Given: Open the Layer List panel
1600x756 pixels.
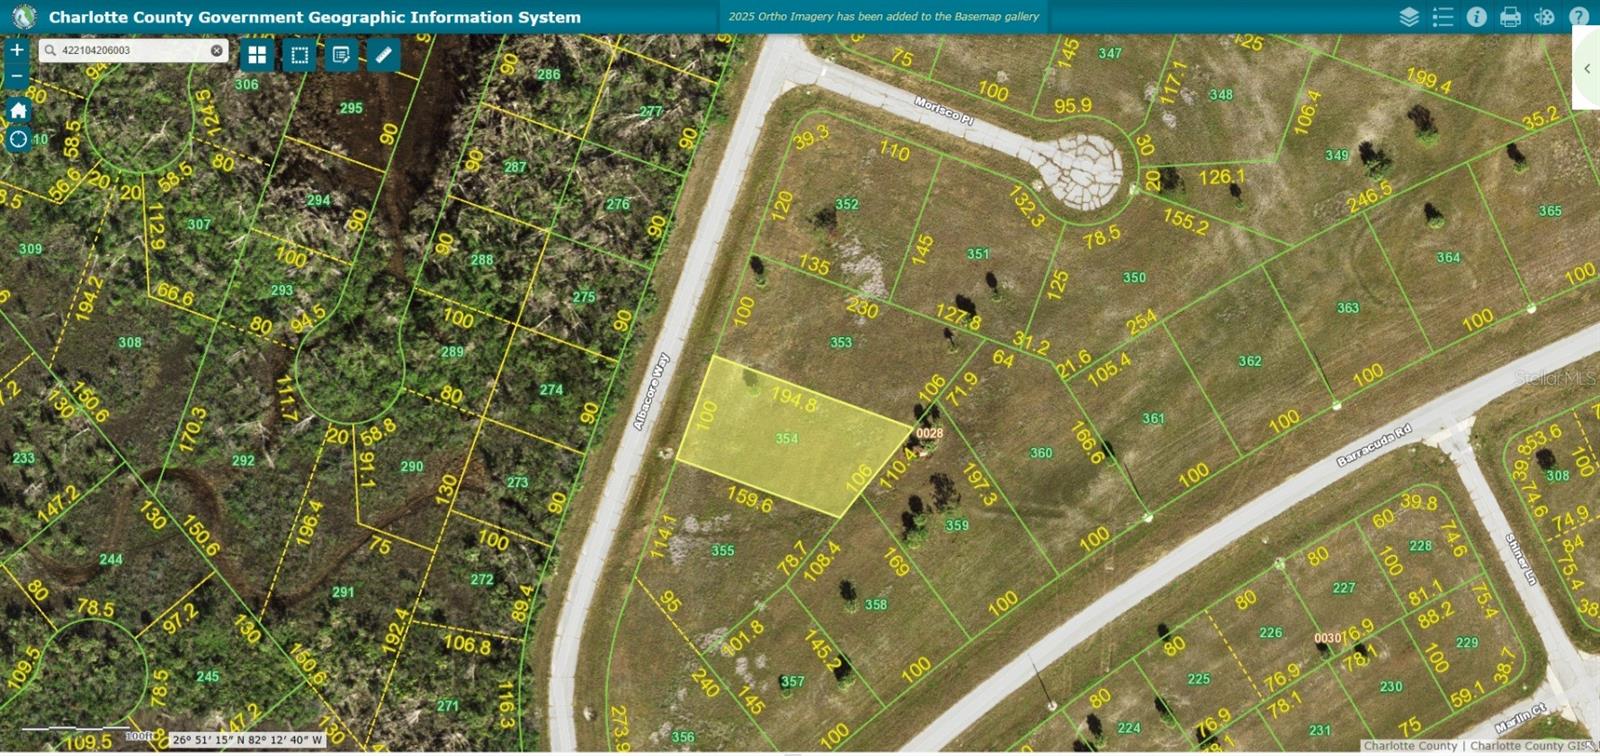Looking at the screenshot, I should coord(1409,17).
